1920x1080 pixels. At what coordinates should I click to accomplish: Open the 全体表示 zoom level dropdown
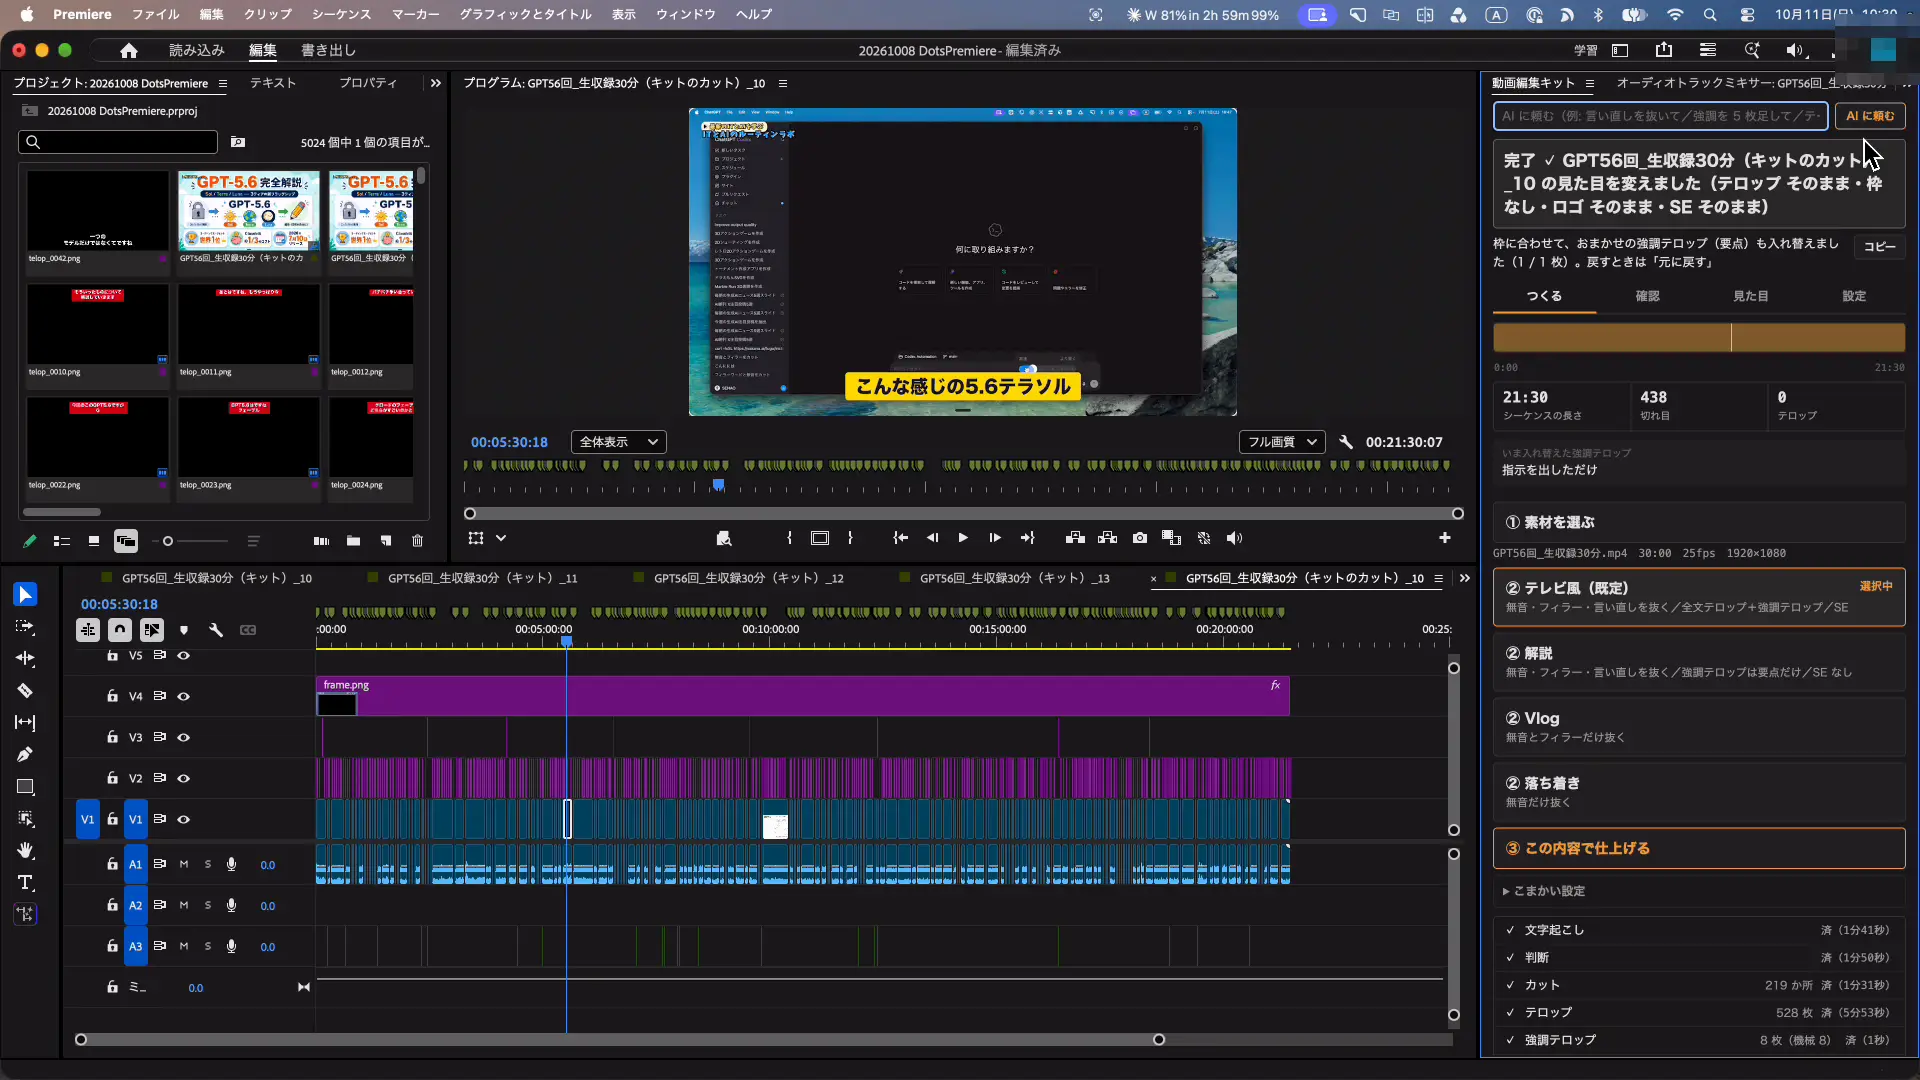(619, 442)
